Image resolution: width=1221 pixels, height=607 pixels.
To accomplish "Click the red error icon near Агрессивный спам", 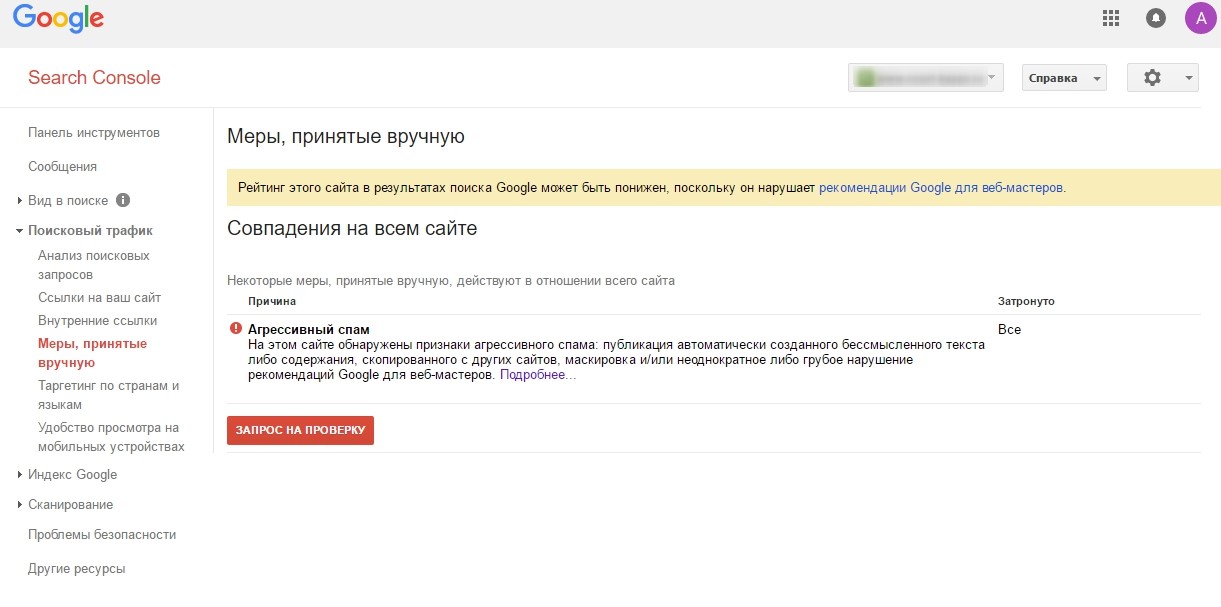I will click(236, 329).
